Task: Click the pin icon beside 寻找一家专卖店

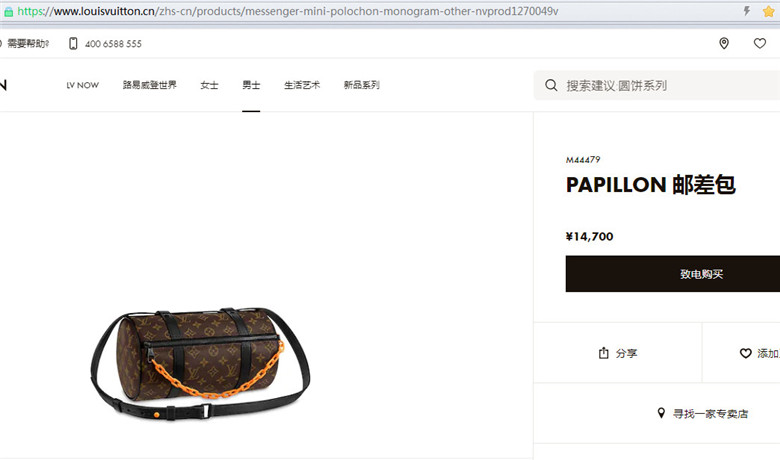Action: (x=661, y=413)
